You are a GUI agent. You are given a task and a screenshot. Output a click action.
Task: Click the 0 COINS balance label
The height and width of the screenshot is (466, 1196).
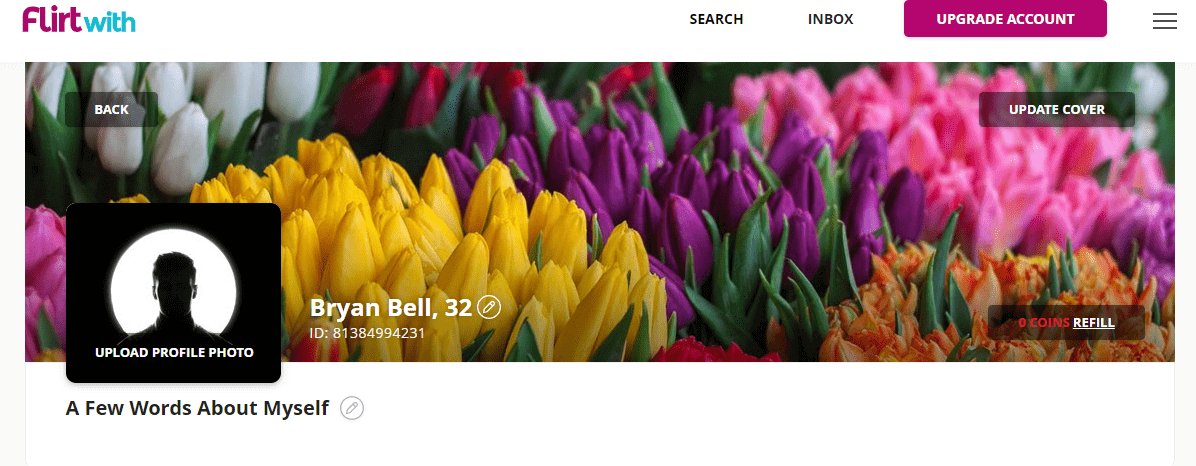tap(1044, 323)
